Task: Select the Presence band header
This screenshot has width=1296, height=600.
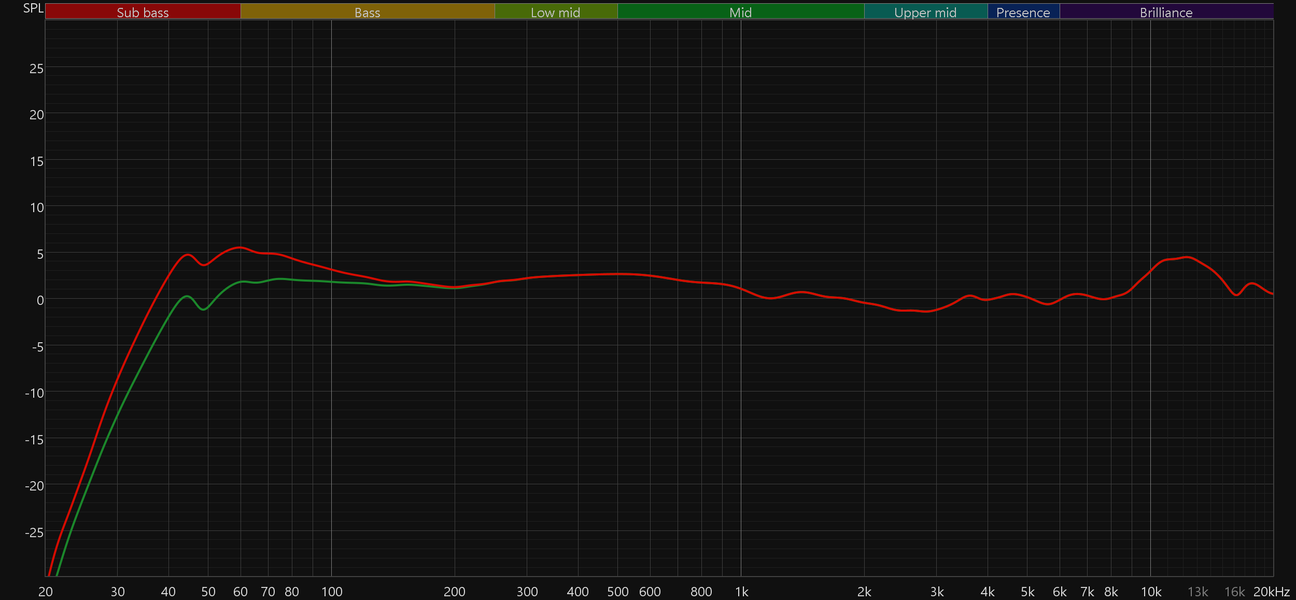Action: pos(1023,12)
